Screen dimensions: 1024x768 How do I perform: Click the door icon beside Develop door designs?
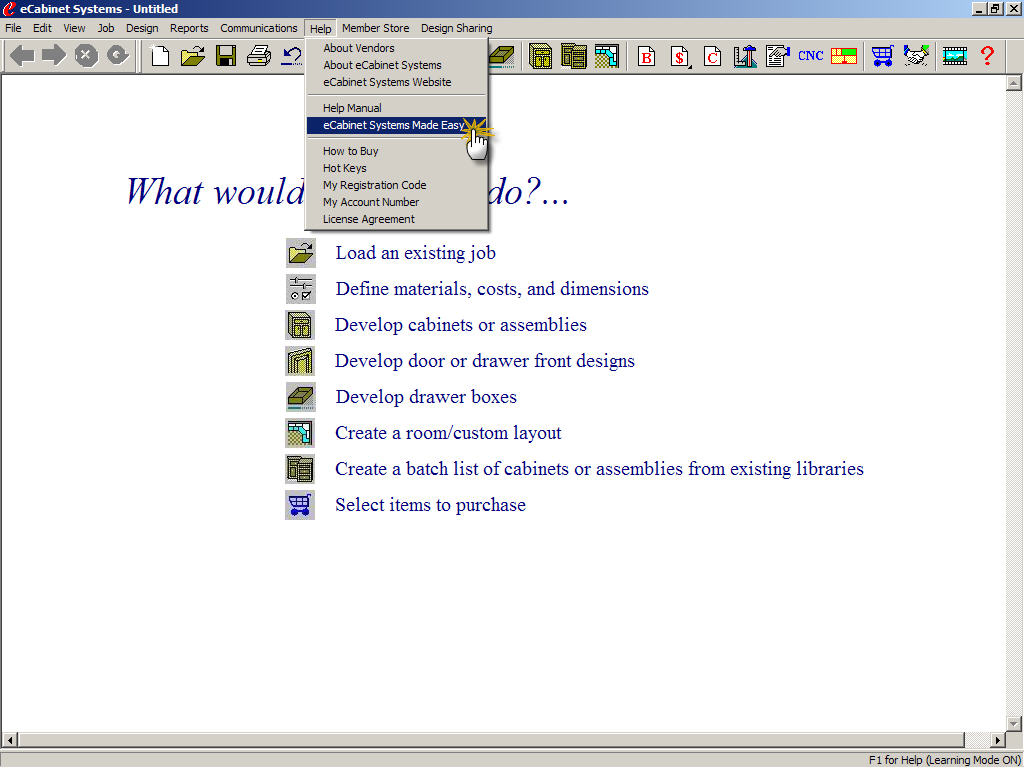pyautogui.click(x=300, y=360)
